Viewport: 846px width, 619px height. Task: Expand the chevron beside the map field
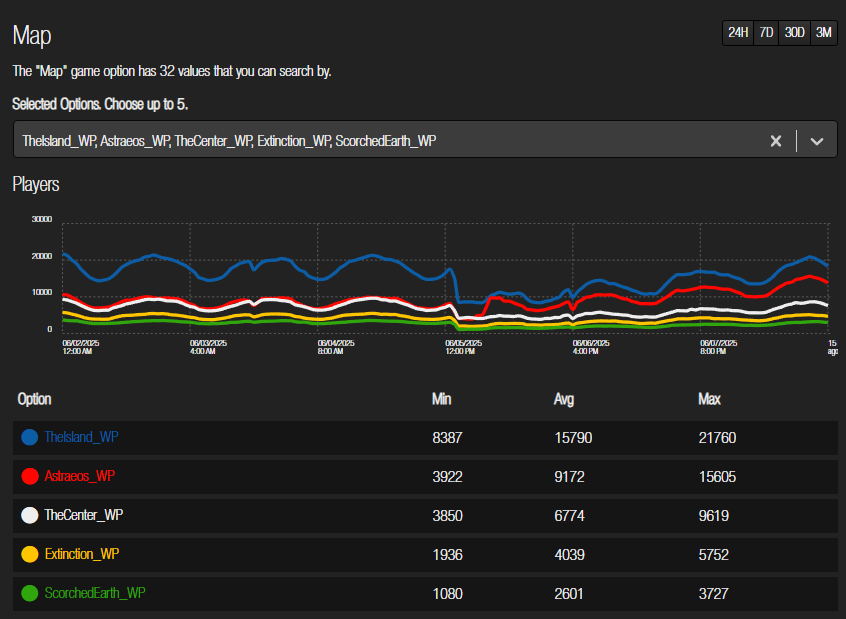click(x=817, y=140)
